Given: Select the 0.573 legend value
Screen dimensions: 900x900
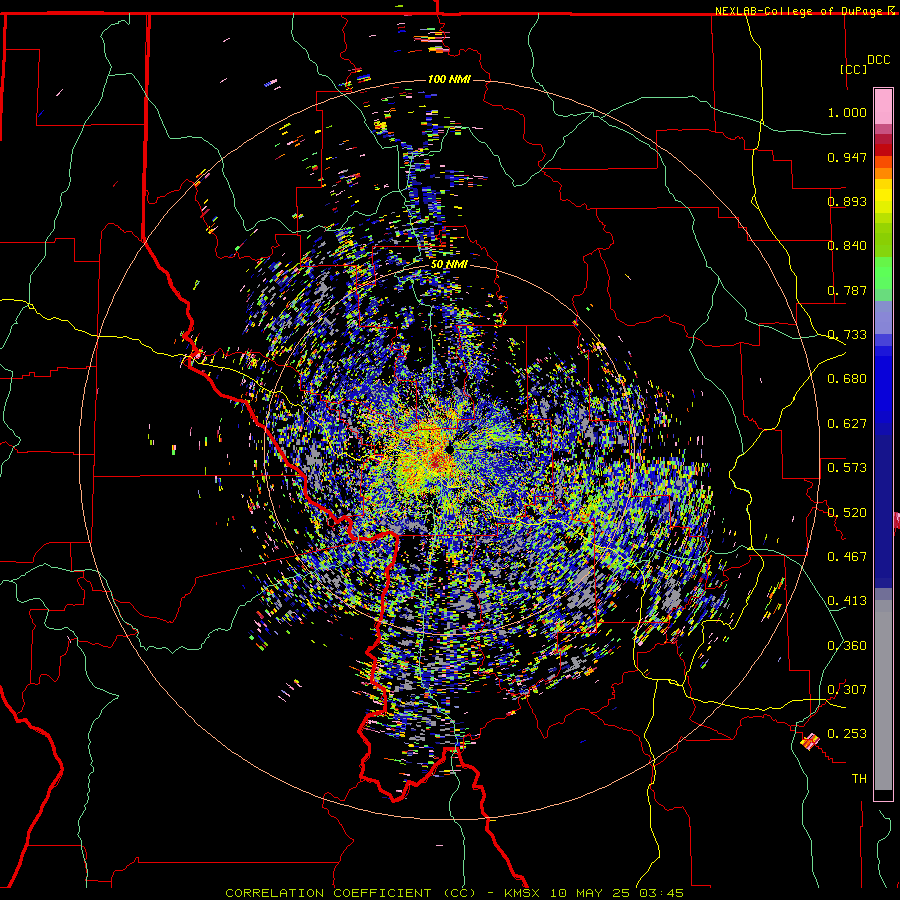Looking at the screenshot, I should [x=847, y=468].
